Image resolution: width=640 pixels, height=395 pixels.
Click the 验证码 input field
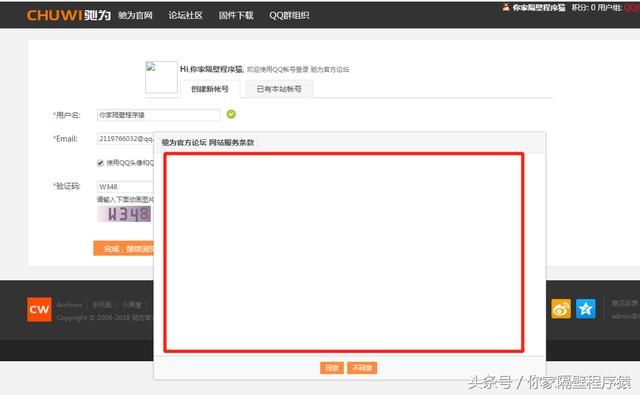tap(125, 186)
